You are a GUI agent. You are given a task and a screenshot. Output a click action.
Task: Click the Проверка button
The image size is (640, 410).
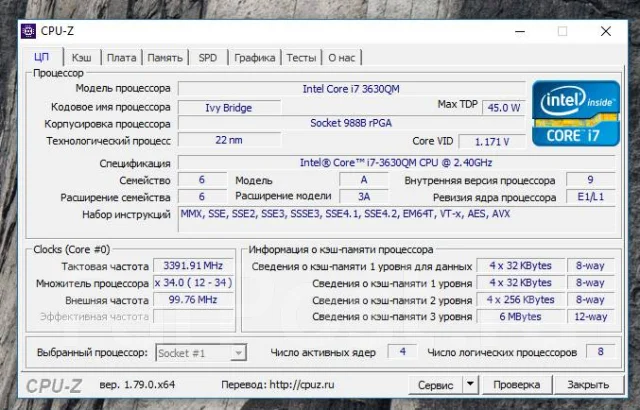tap(516, 384)
